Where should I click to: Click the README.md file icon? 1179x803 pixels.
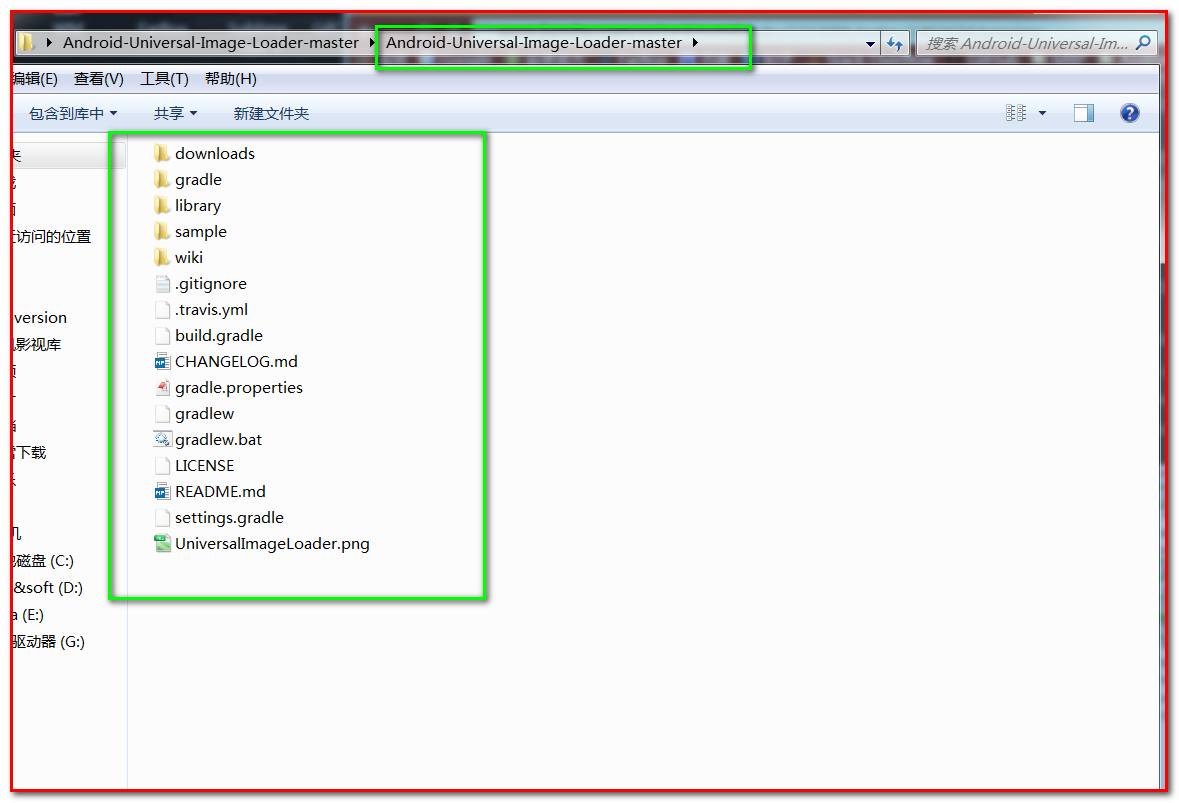click(162, 492)
